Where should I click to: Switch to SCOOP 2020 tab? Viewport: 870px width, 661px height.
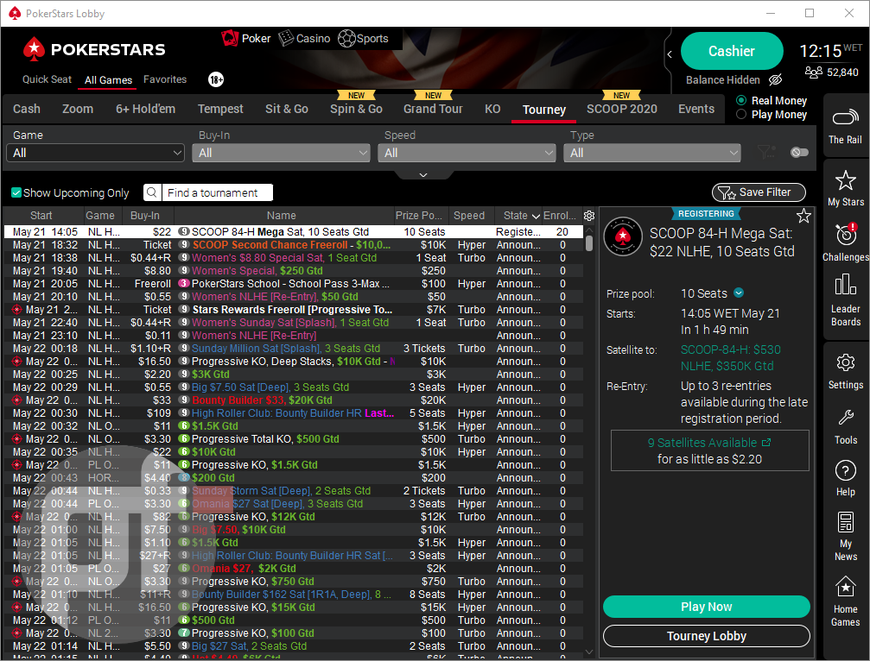[621, 109]
